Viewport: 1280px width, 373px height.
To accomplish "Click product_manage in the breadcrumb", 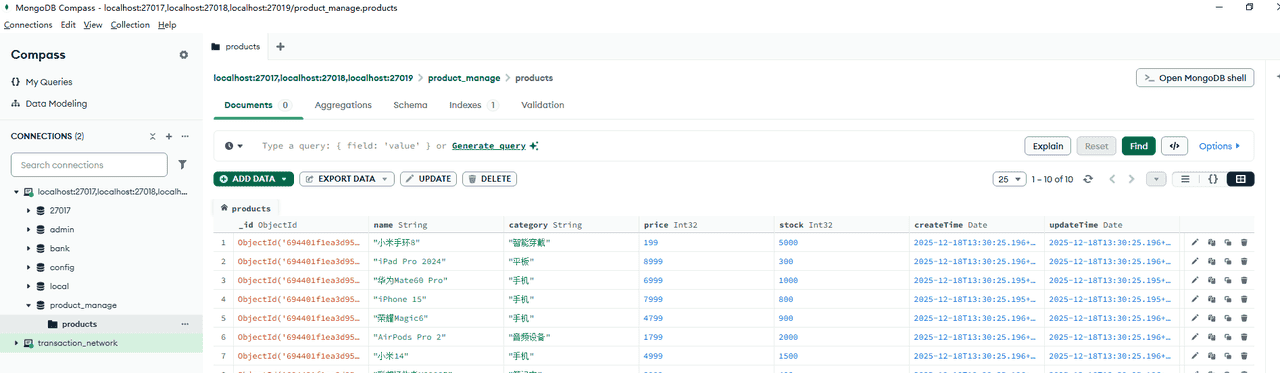I will pyautogui.click(x=464, y=78).
